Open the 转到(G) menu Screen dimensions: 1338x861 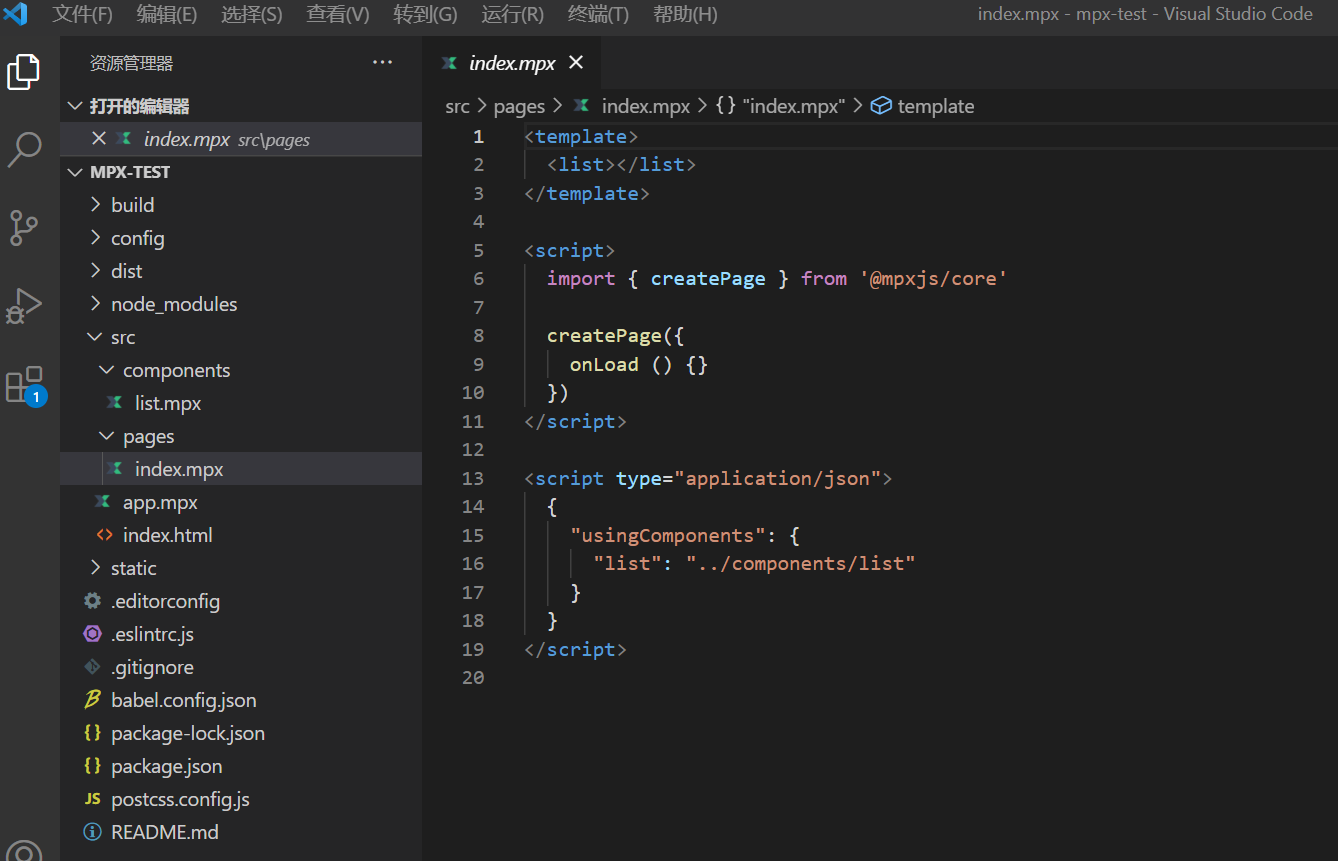pyautogui.click(x=425, y=14)
